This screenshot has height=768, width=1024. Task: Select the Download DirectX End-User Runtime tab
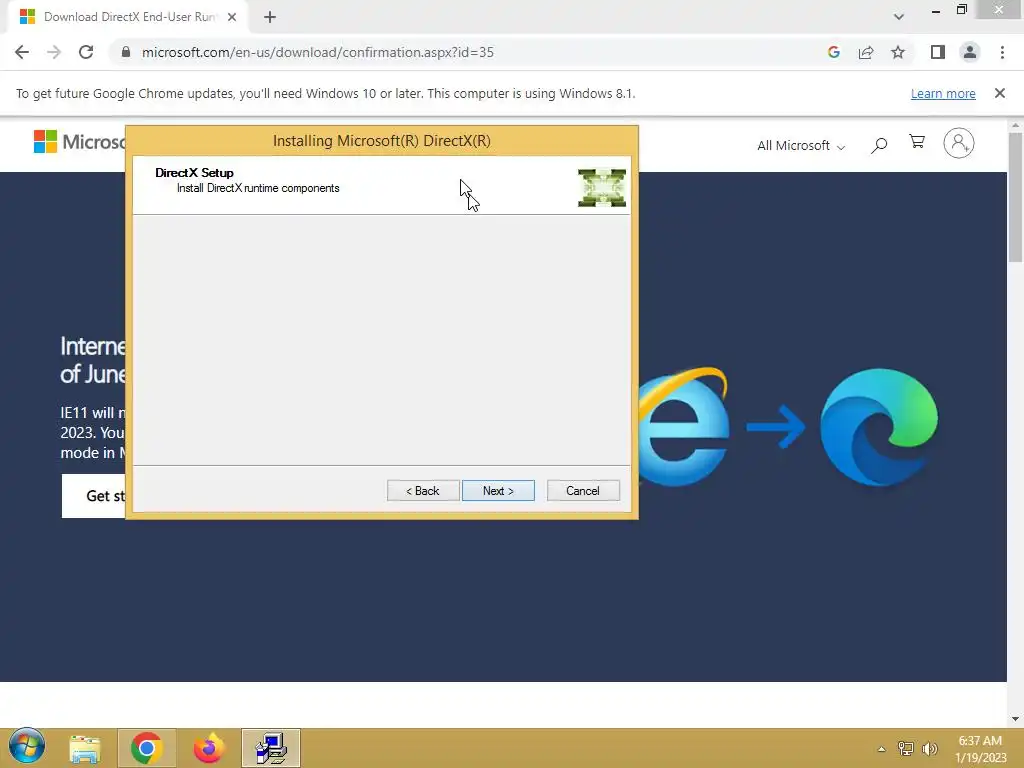(x=129, y=17)
